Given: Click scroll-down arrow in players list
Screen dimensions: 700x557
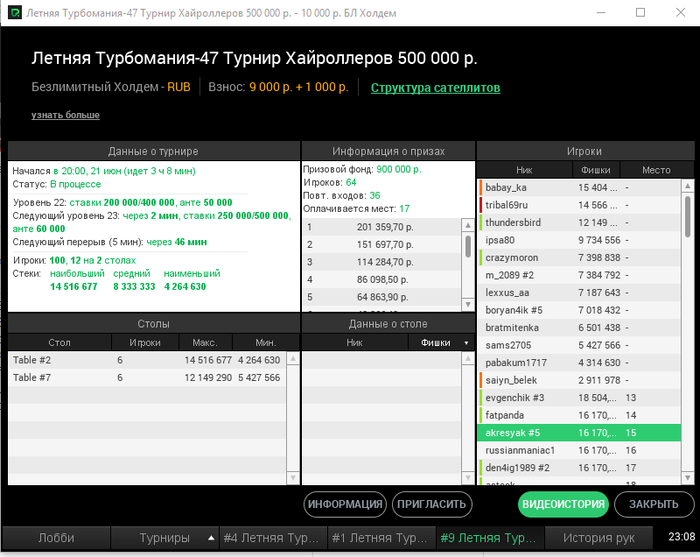Looking at the screenshot, I should click(688, 478).
